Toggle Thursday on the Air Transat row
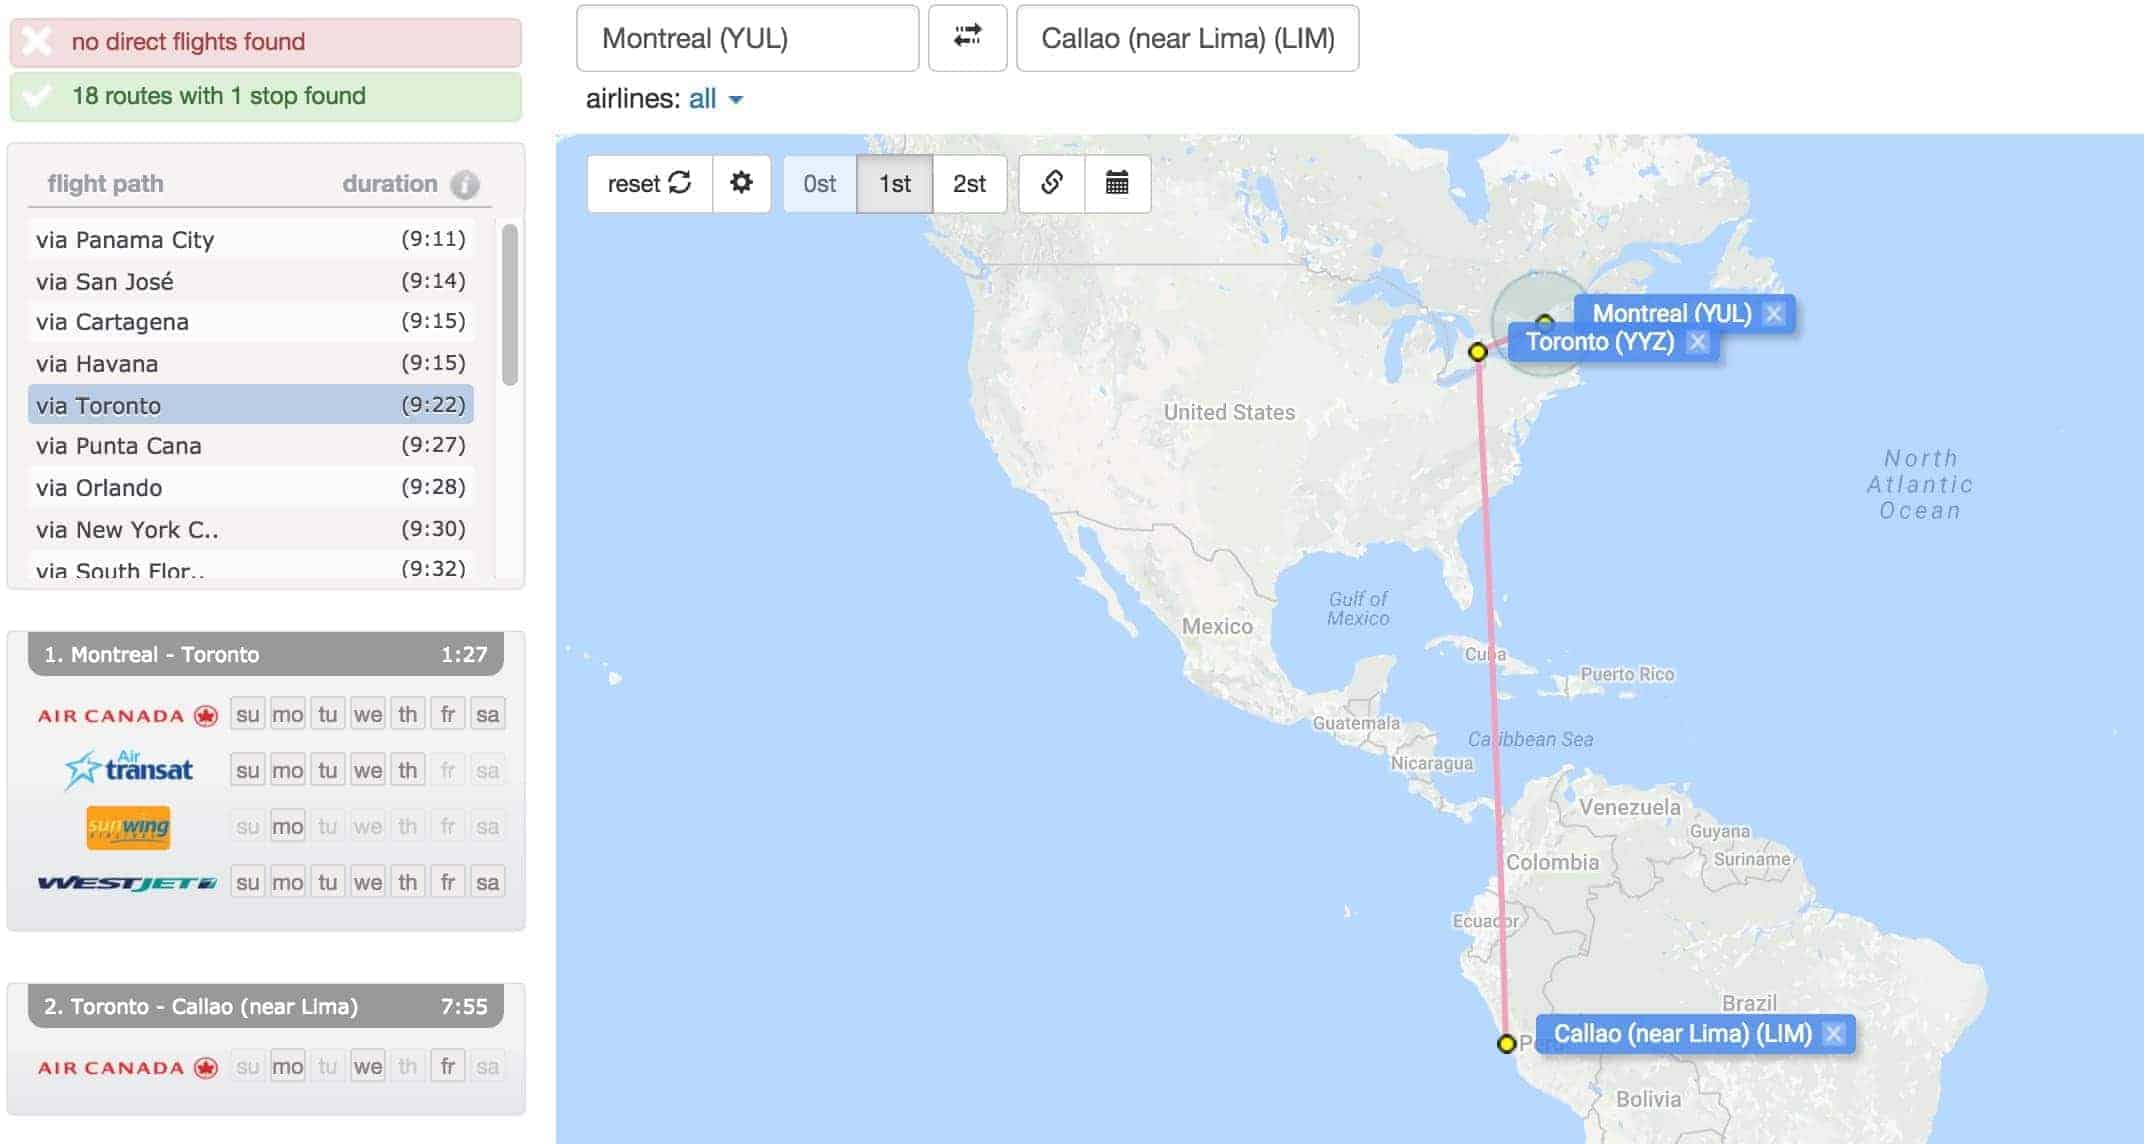This screenshot has height=1144, width=2144. (407, 771)
